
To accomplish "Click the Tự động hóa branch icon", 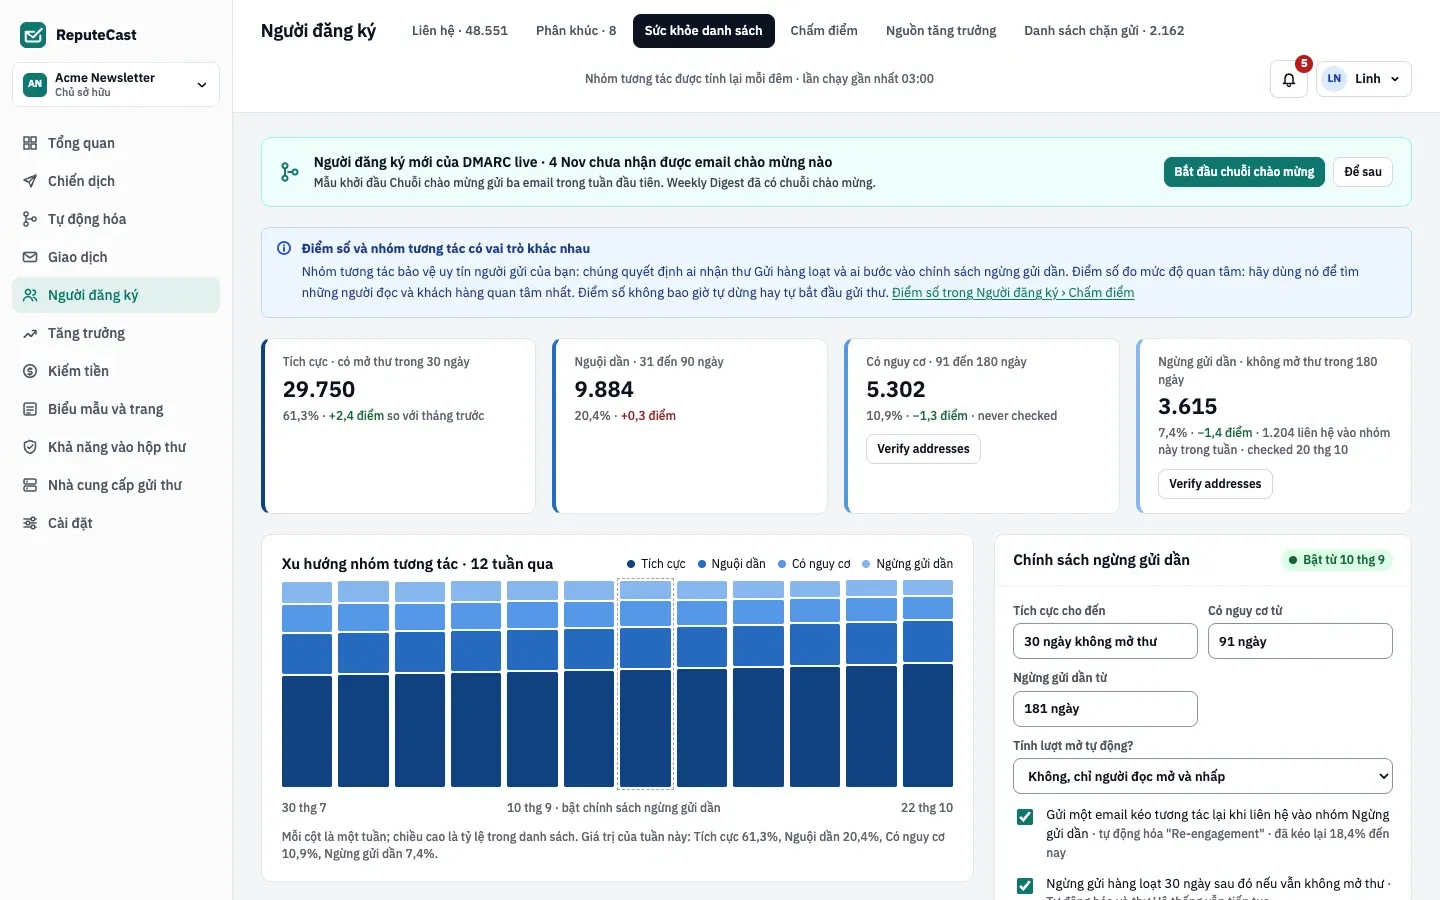I will pos(30,219).
